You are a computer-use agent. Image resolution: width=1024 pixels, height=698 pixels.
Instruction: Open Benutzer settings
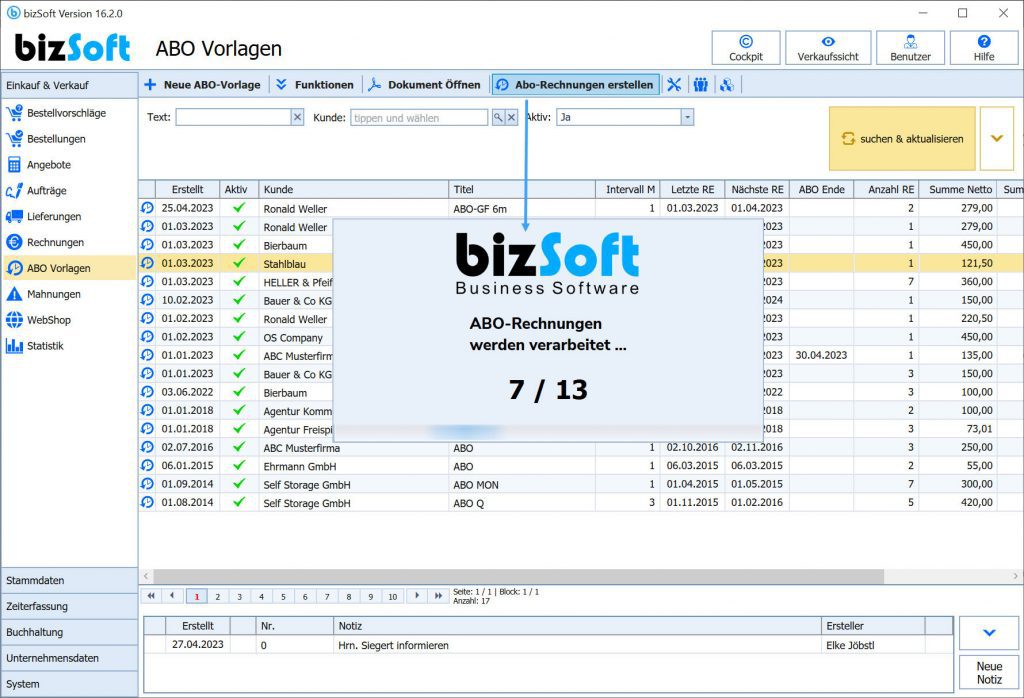coord(910,48)
